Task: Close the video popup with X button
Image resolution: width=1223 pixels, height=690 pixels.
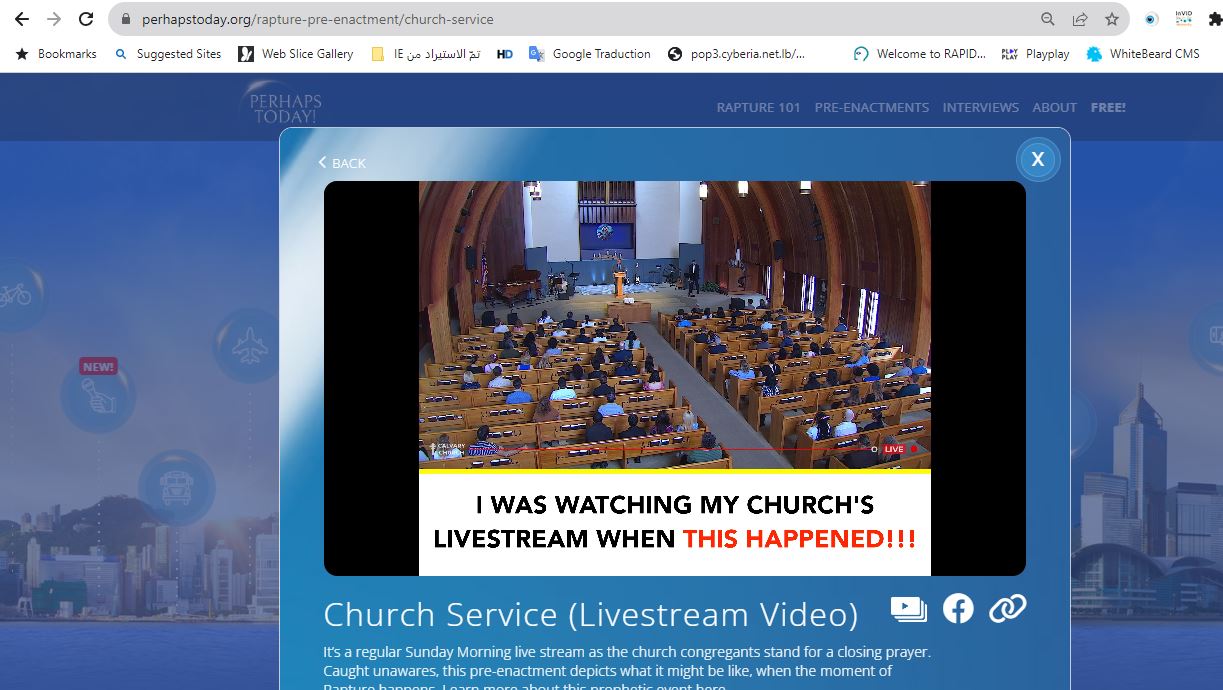Action: 1037,159
